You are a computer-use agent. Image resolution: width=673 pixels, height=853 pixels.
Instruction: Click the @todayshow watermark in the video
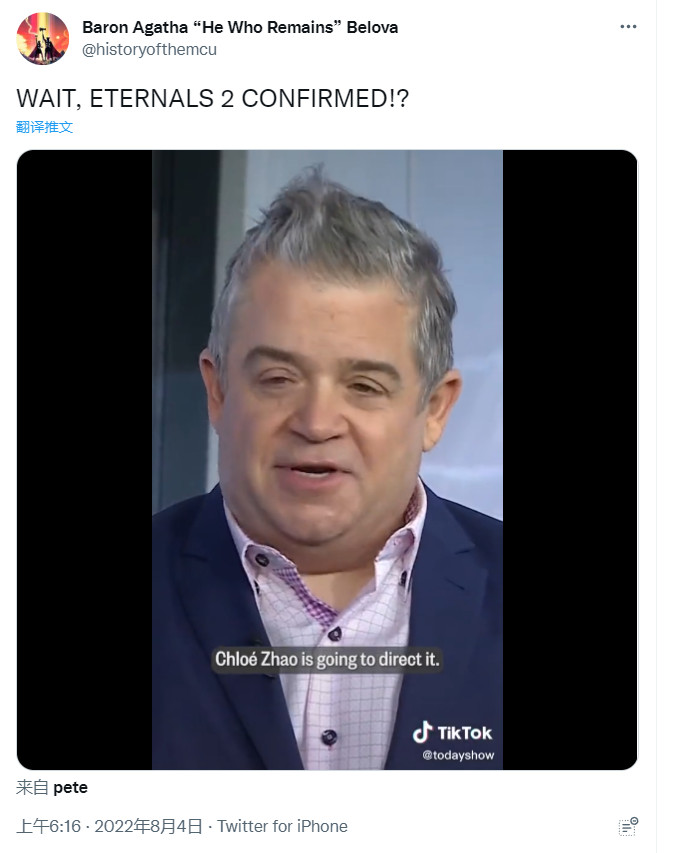click(458, 755)
